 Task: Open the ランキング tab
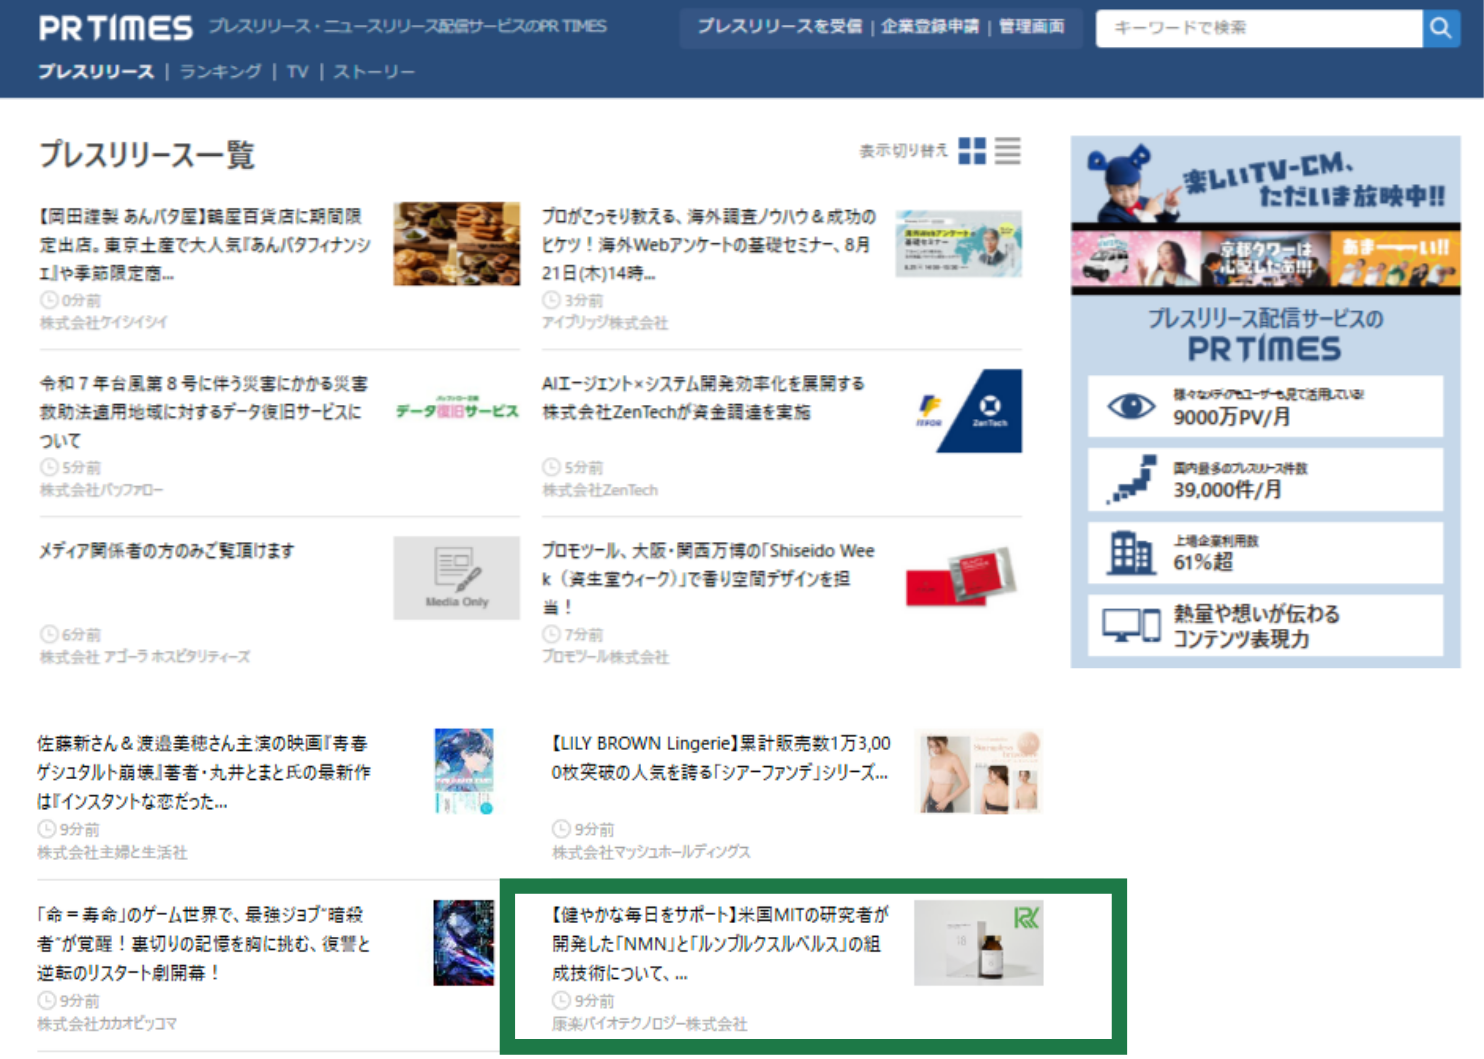tap(220, 72)
